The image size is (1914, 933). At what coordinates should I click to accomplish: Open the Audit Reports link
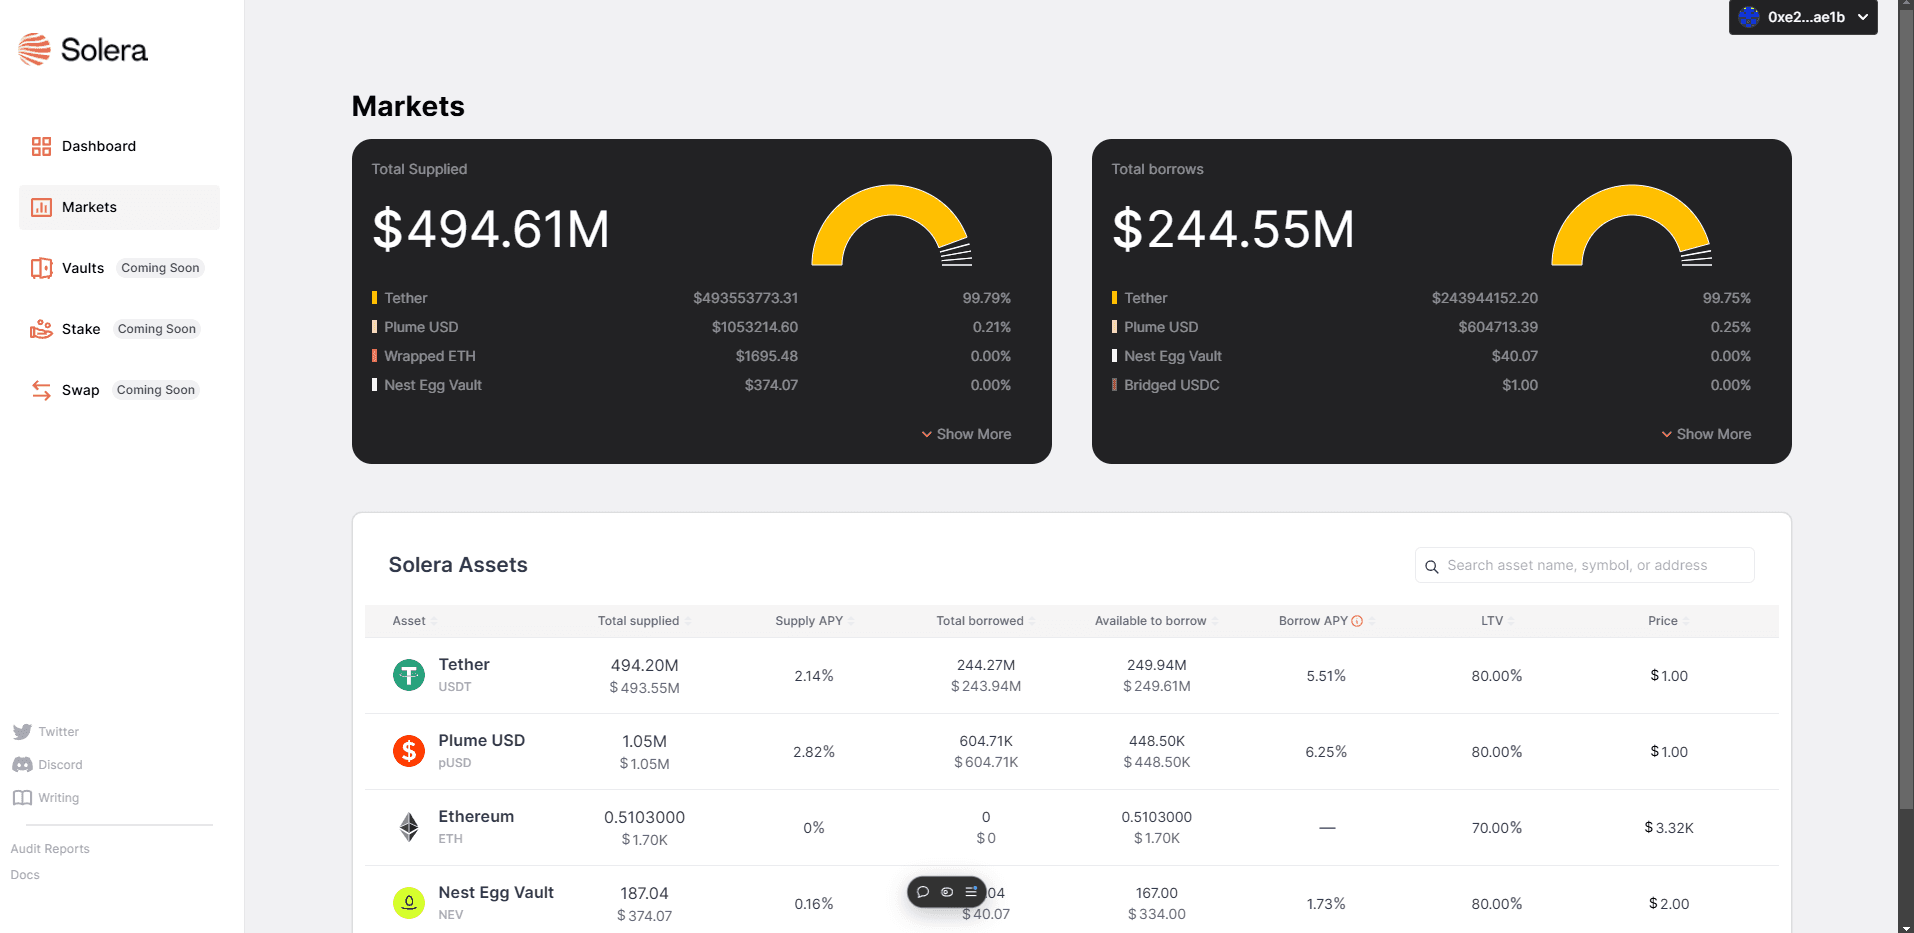click(x=50, y=849)
